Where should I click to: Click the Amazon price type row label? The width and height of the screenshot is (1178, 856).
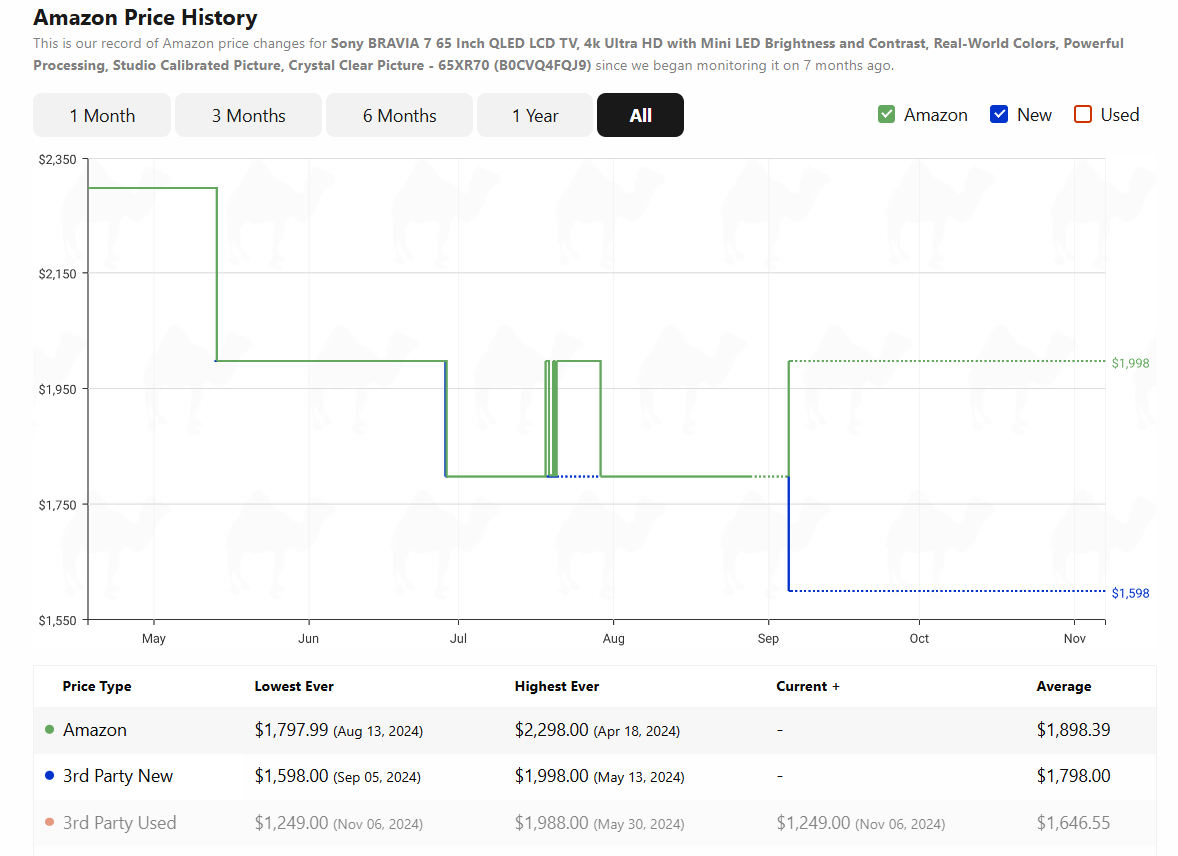click(x=95, y=730)
